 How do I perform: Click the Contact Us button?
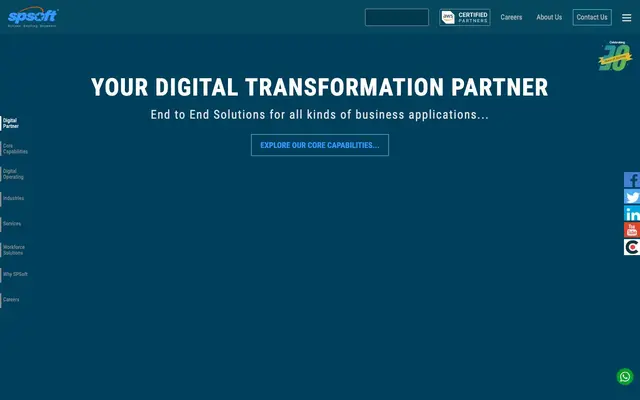click(592, 17)
